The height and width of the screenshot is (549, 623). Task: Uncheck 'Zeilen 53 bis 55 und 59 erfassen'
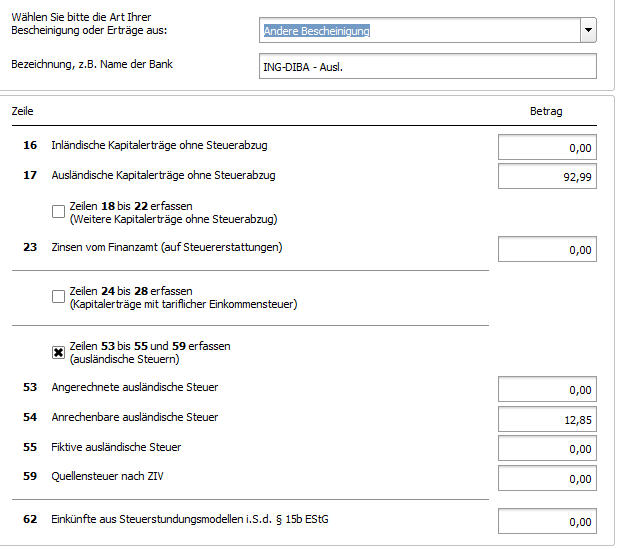point(58,352)
